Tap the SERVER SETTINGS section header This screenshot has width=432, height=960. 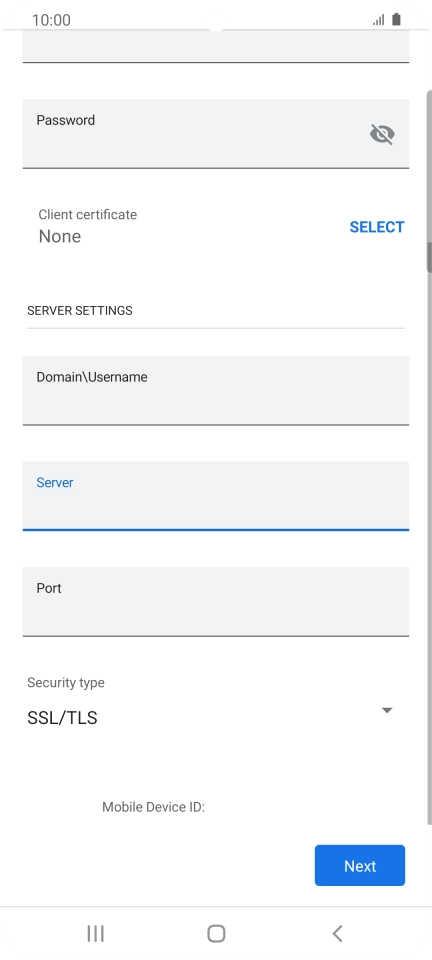[80, 310]
